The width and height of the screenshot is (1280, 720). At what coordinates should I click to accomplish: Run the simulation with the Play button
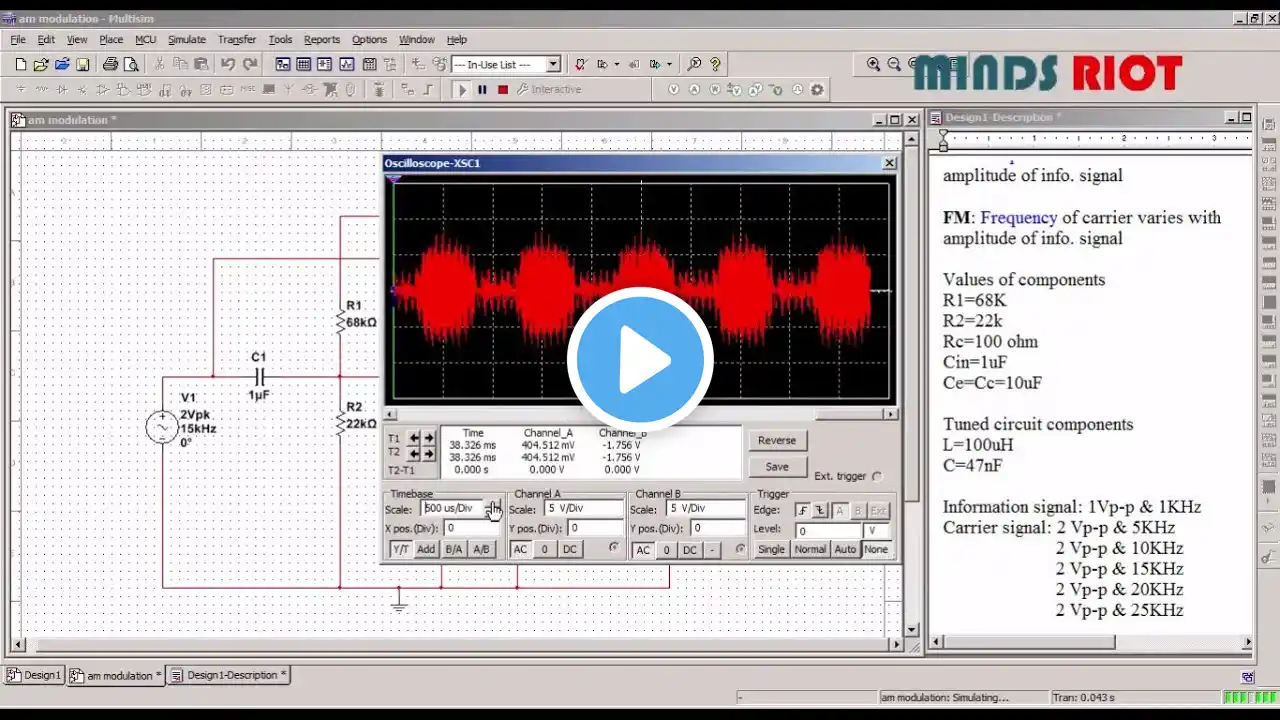coord(461,90)
